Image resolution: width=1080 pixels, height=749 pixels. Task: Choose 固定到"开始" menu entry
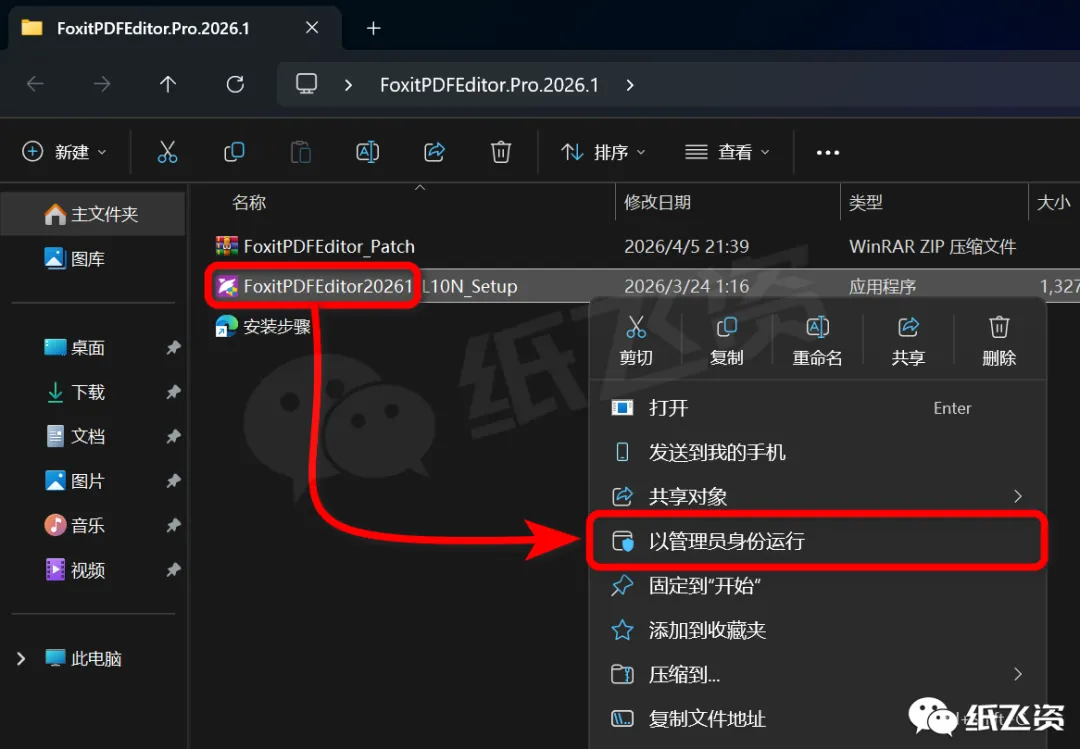click(818, 586)
